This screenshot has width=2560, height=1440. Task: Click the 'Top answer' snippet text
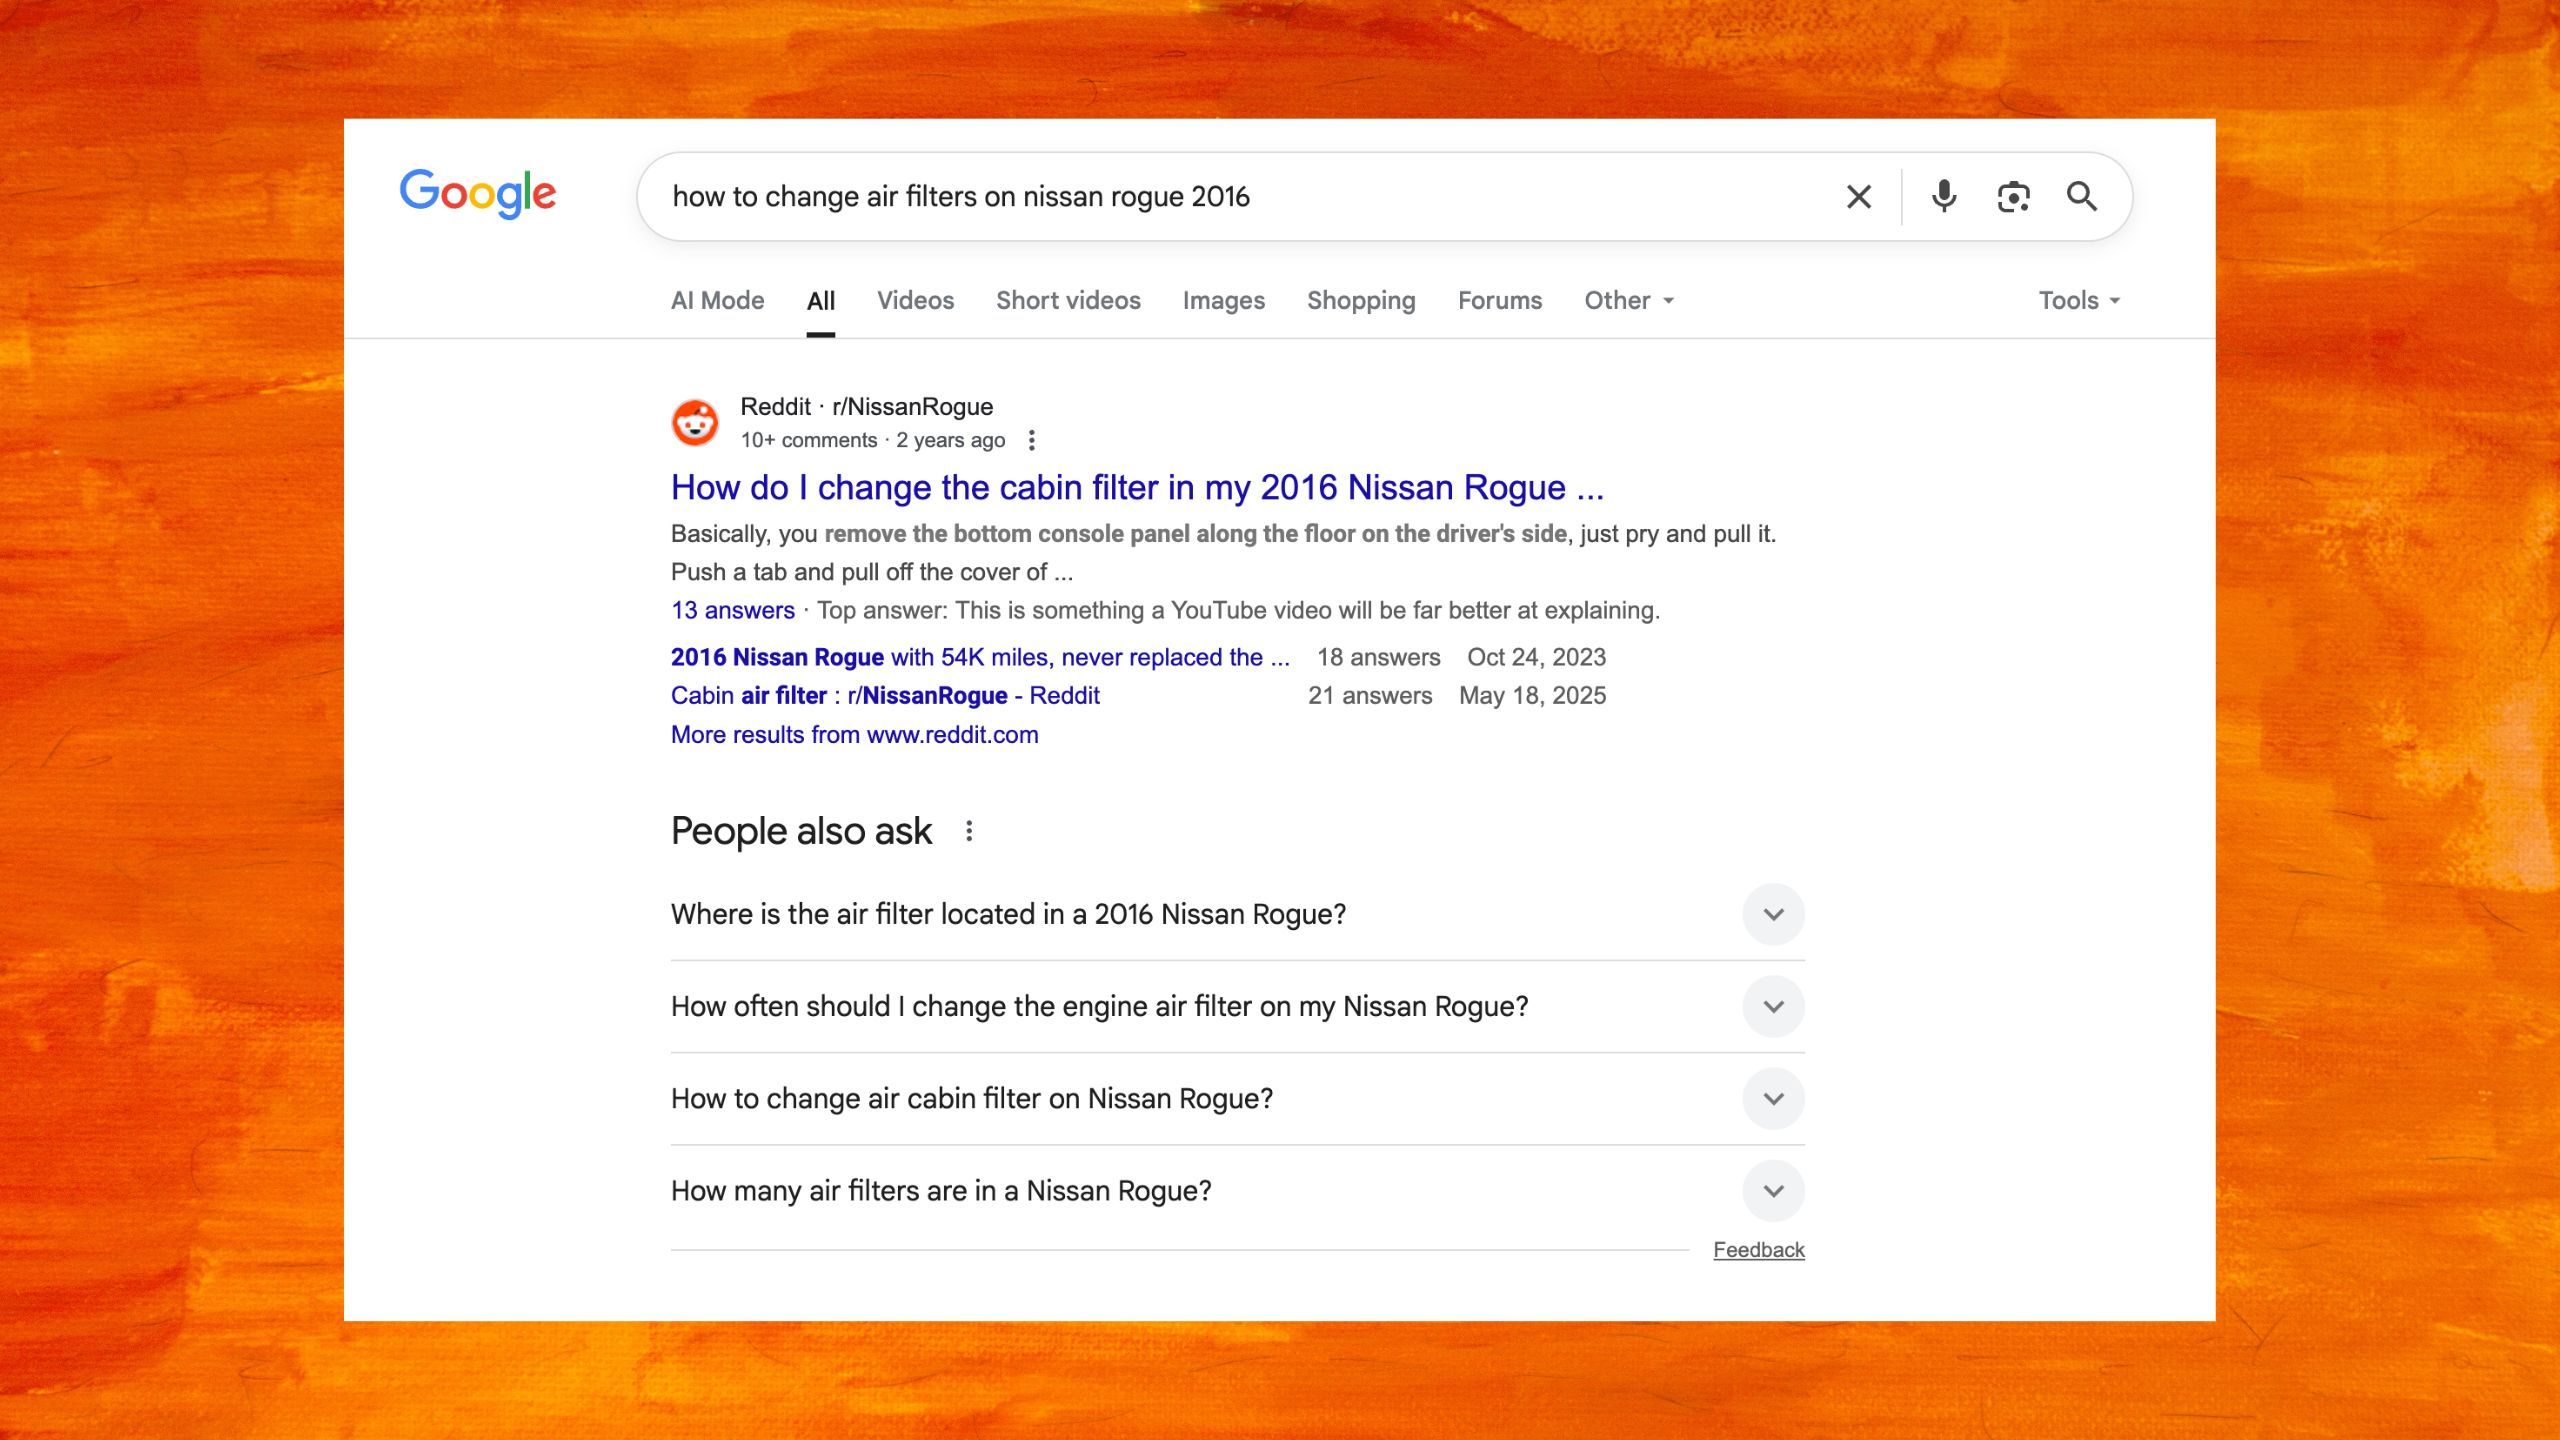click(x=1238, y=610)
